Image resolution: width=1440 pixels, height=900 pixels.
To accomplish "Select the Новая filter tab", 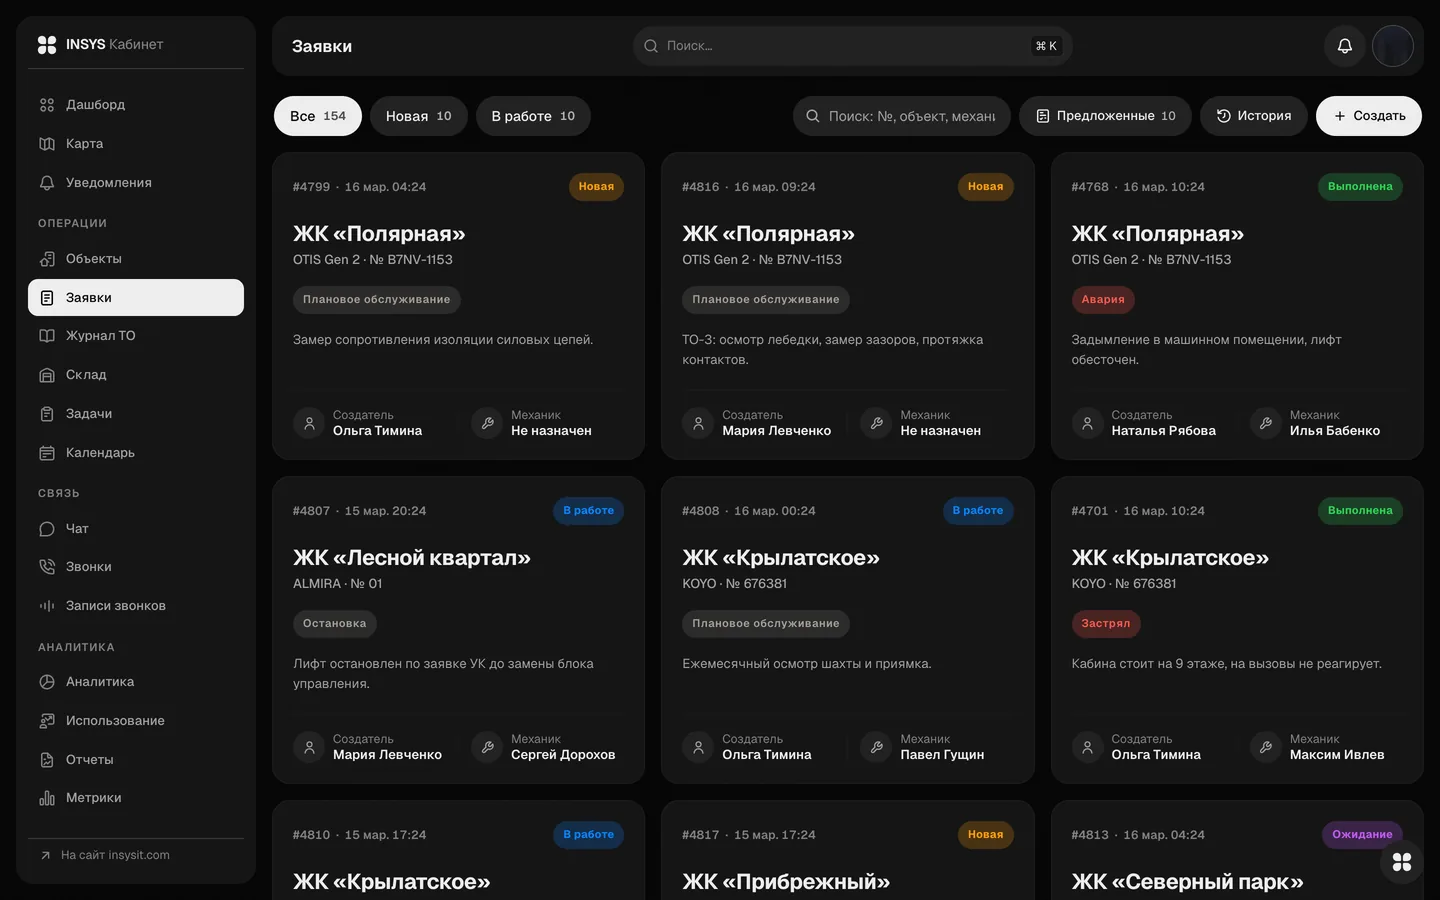I will tap(419, 116).
